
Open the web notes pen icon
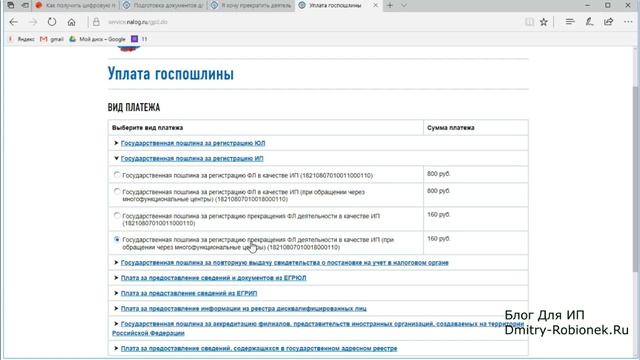tap(589, 22)
